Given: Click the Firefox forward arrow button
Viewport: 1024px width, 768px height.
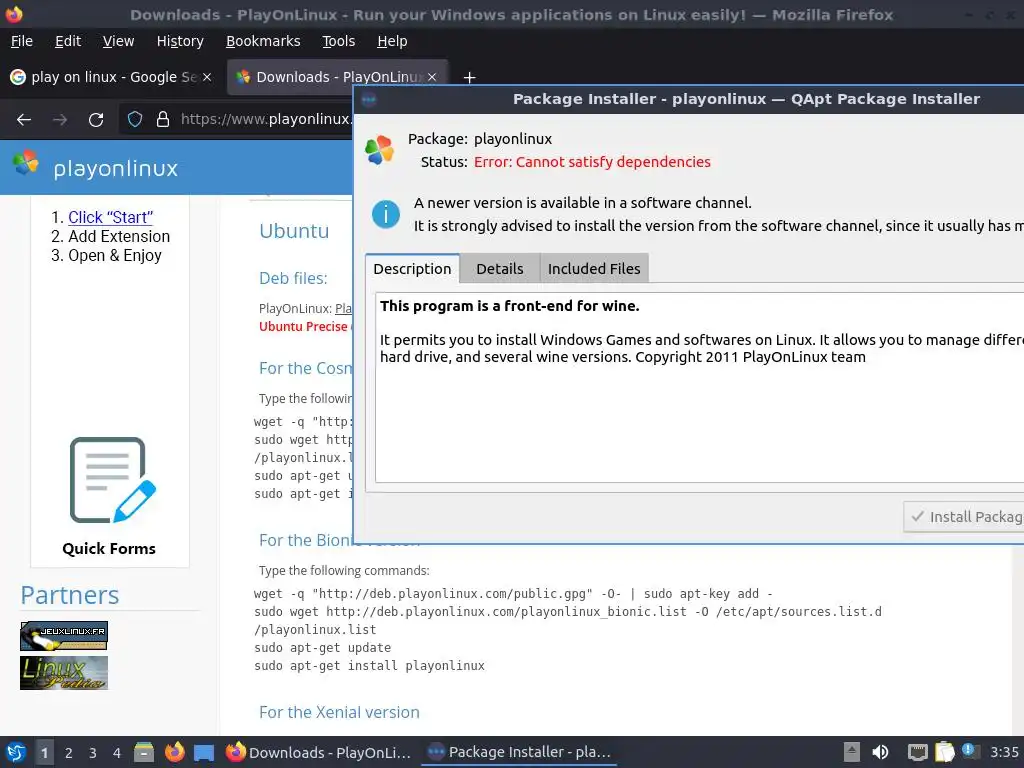Looking at the screenshot, I should [x=60, y=120].
